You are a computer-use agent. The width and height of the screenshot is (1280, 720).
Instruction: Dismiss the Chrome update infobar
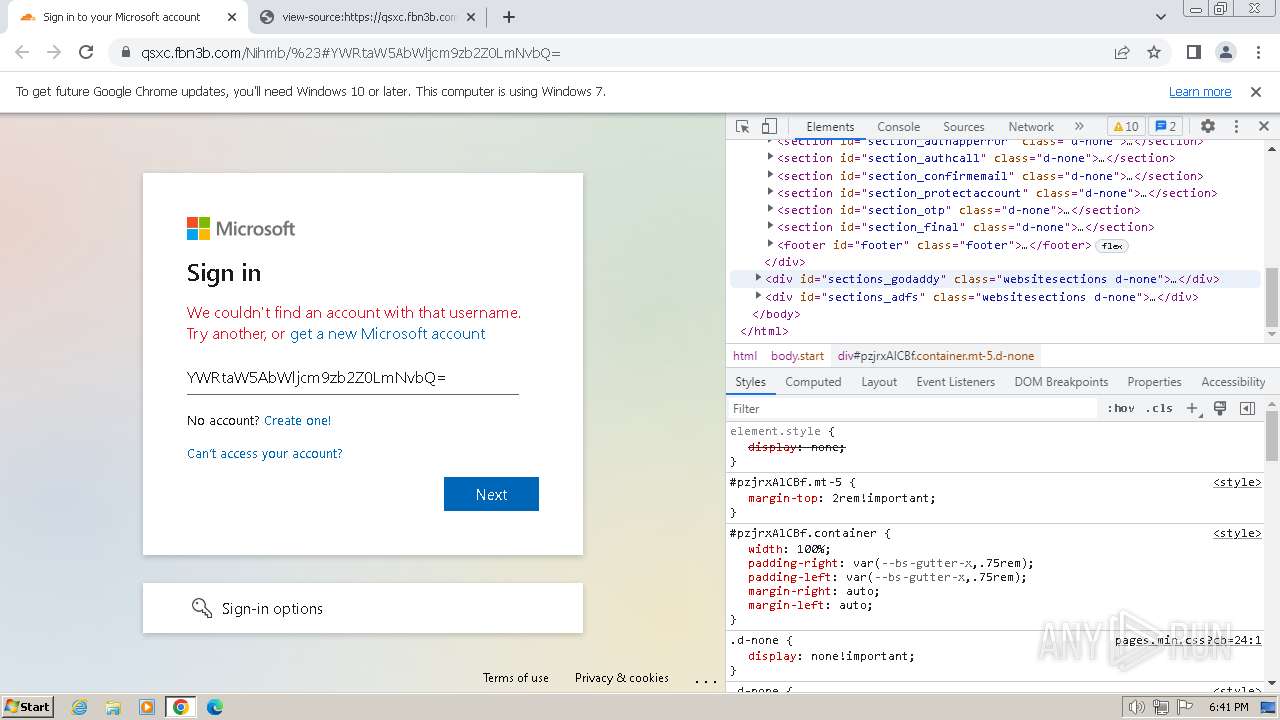pos(1256,91)
